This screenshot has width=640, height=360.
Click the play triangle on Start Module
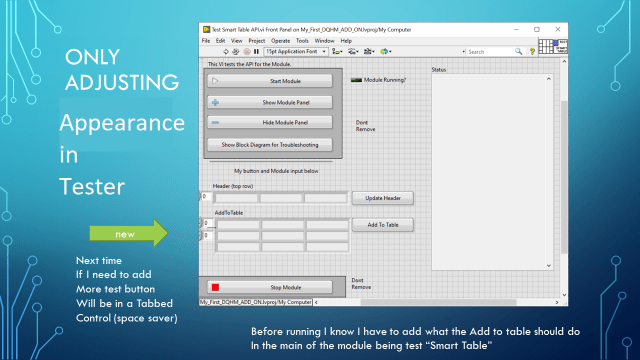[x=215, y=81]
